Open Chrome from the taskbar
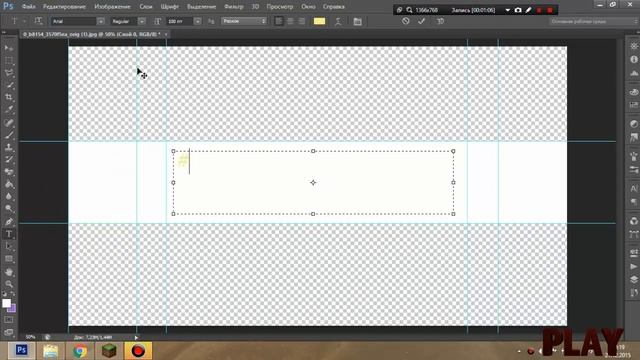The image size is (640, 360). click(x=80, y=351)
